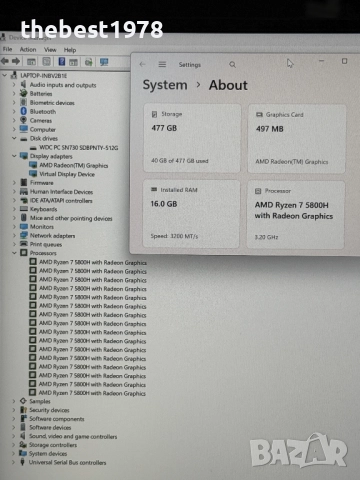This screenshot has height=480, width=360.
Task: Open the Processor AMD Ryzen 7 card
Action: coord(296,215)
